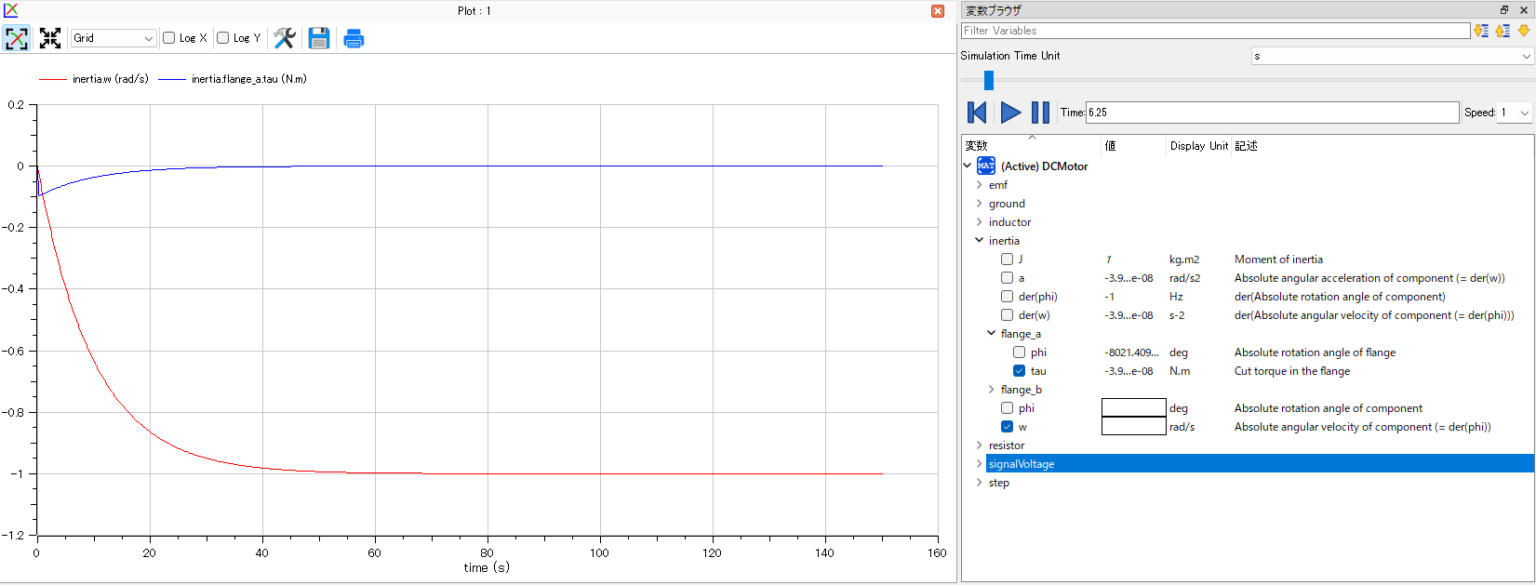Click the collapse-all icon beside filter field
1536x585 pixels.
[x=1502, y=31]
